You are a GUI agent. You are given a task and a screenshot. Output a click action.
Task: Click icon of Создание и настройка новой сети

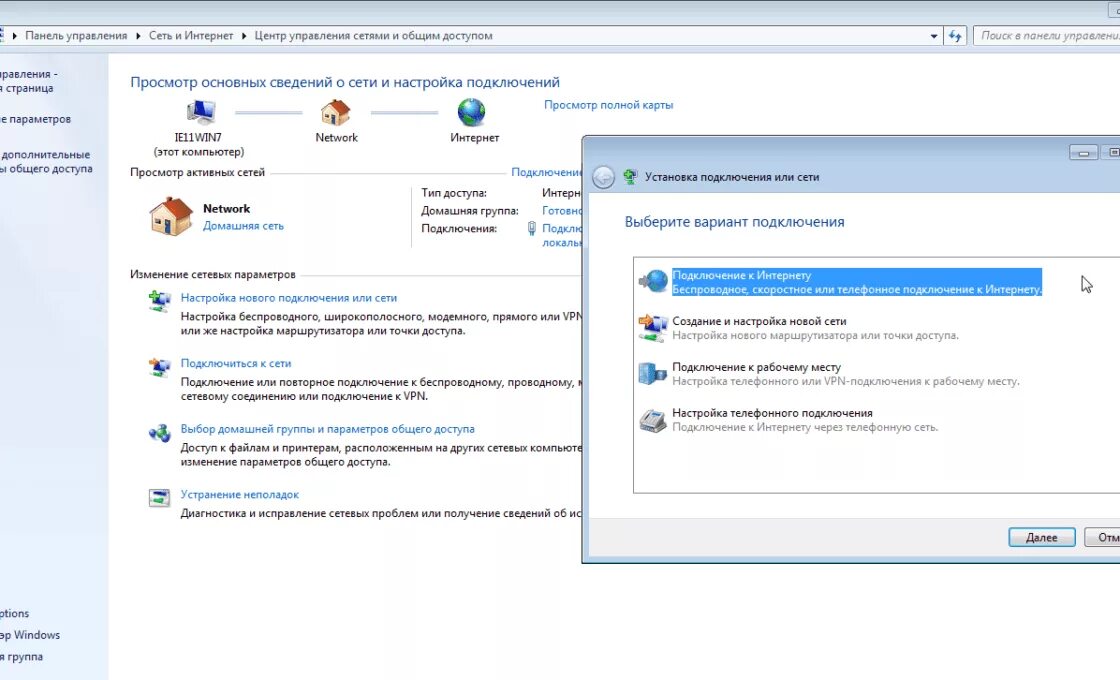tap(653, 328)
